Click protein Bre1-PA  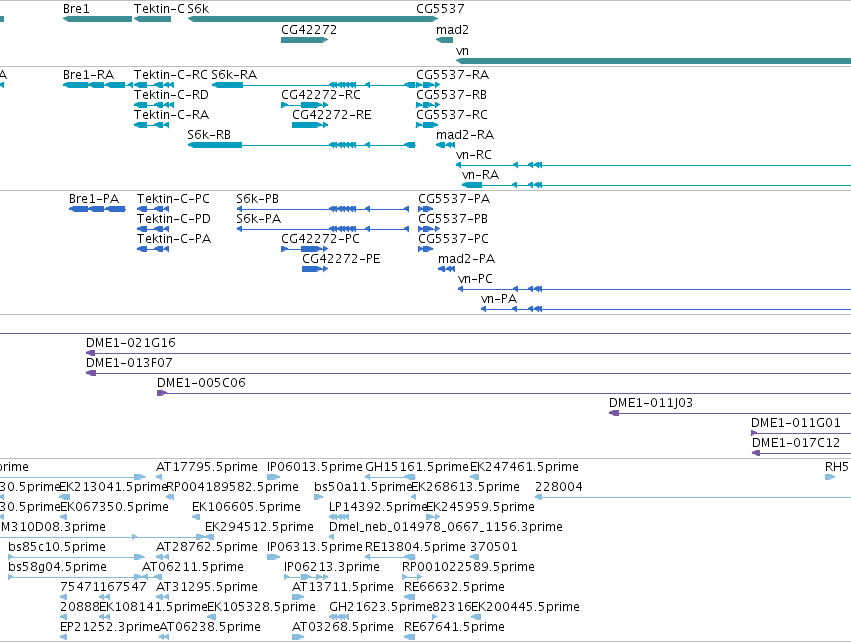coord(97,209)
